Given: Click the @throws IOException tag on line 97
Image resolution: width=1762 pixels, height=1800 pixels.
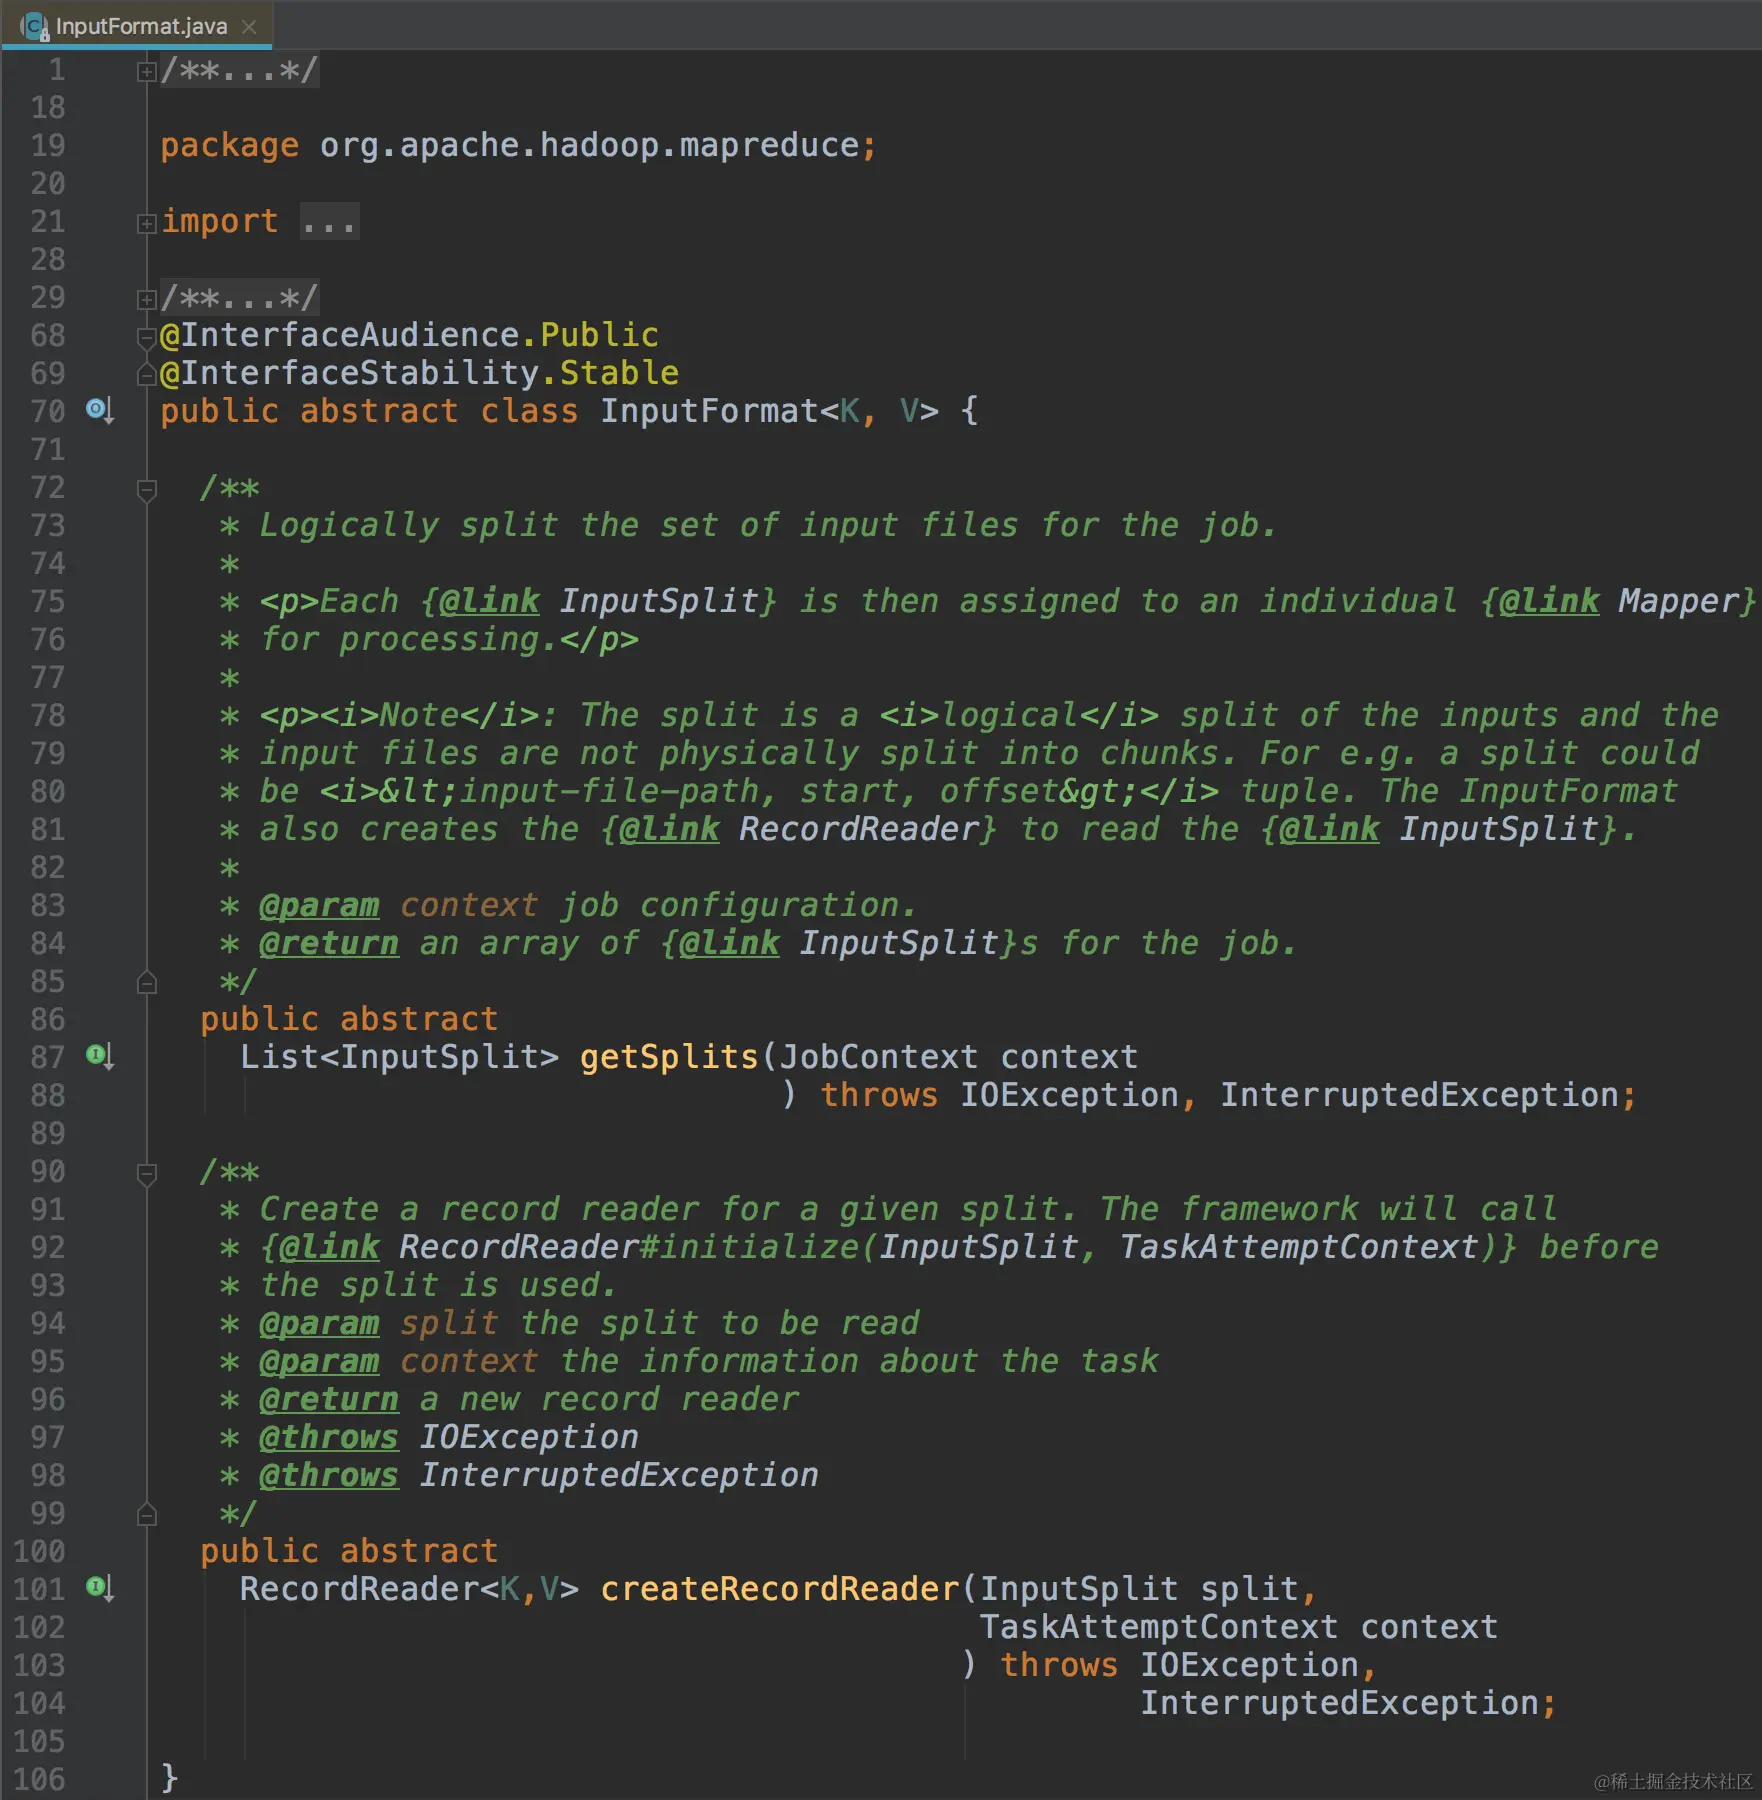Looking at the screenshot, I should 329,1438.
